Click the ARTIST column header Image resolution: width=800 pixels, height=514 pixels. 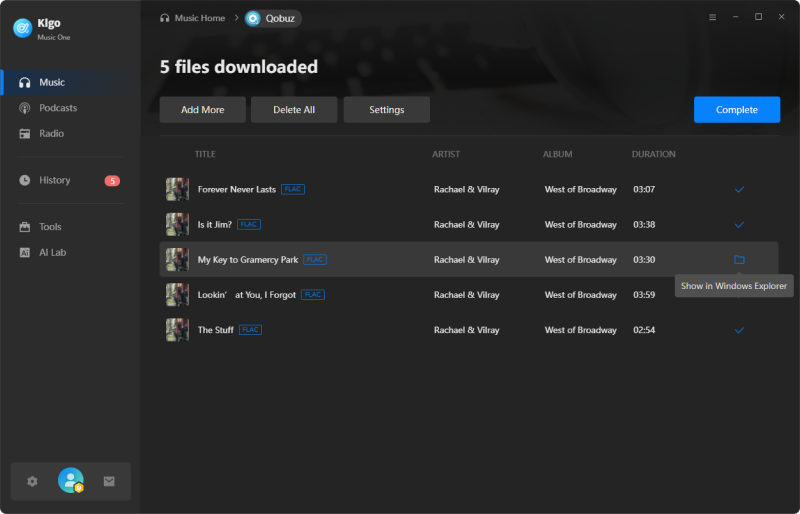point(446,154)
